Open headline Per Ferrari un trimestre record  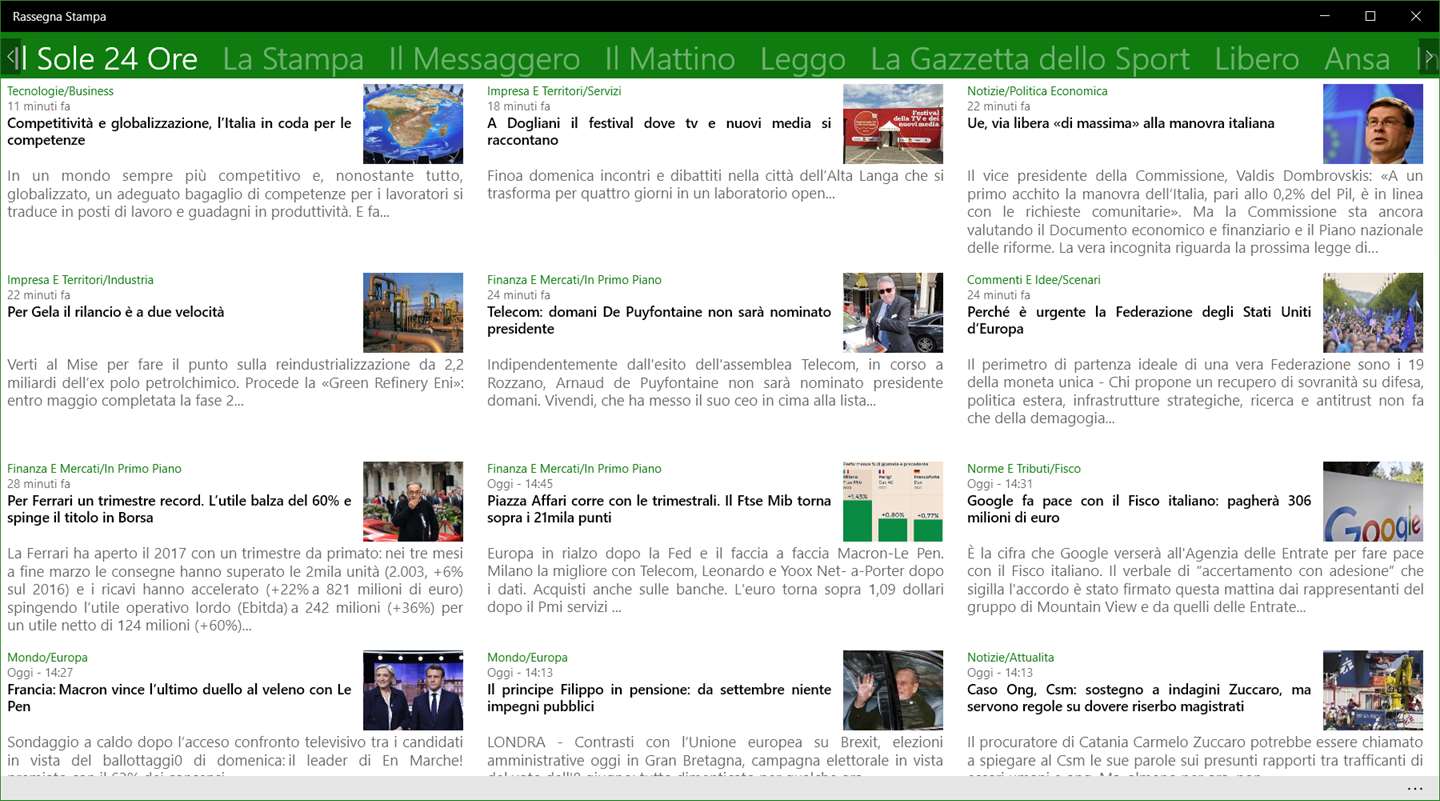(179, 510)
